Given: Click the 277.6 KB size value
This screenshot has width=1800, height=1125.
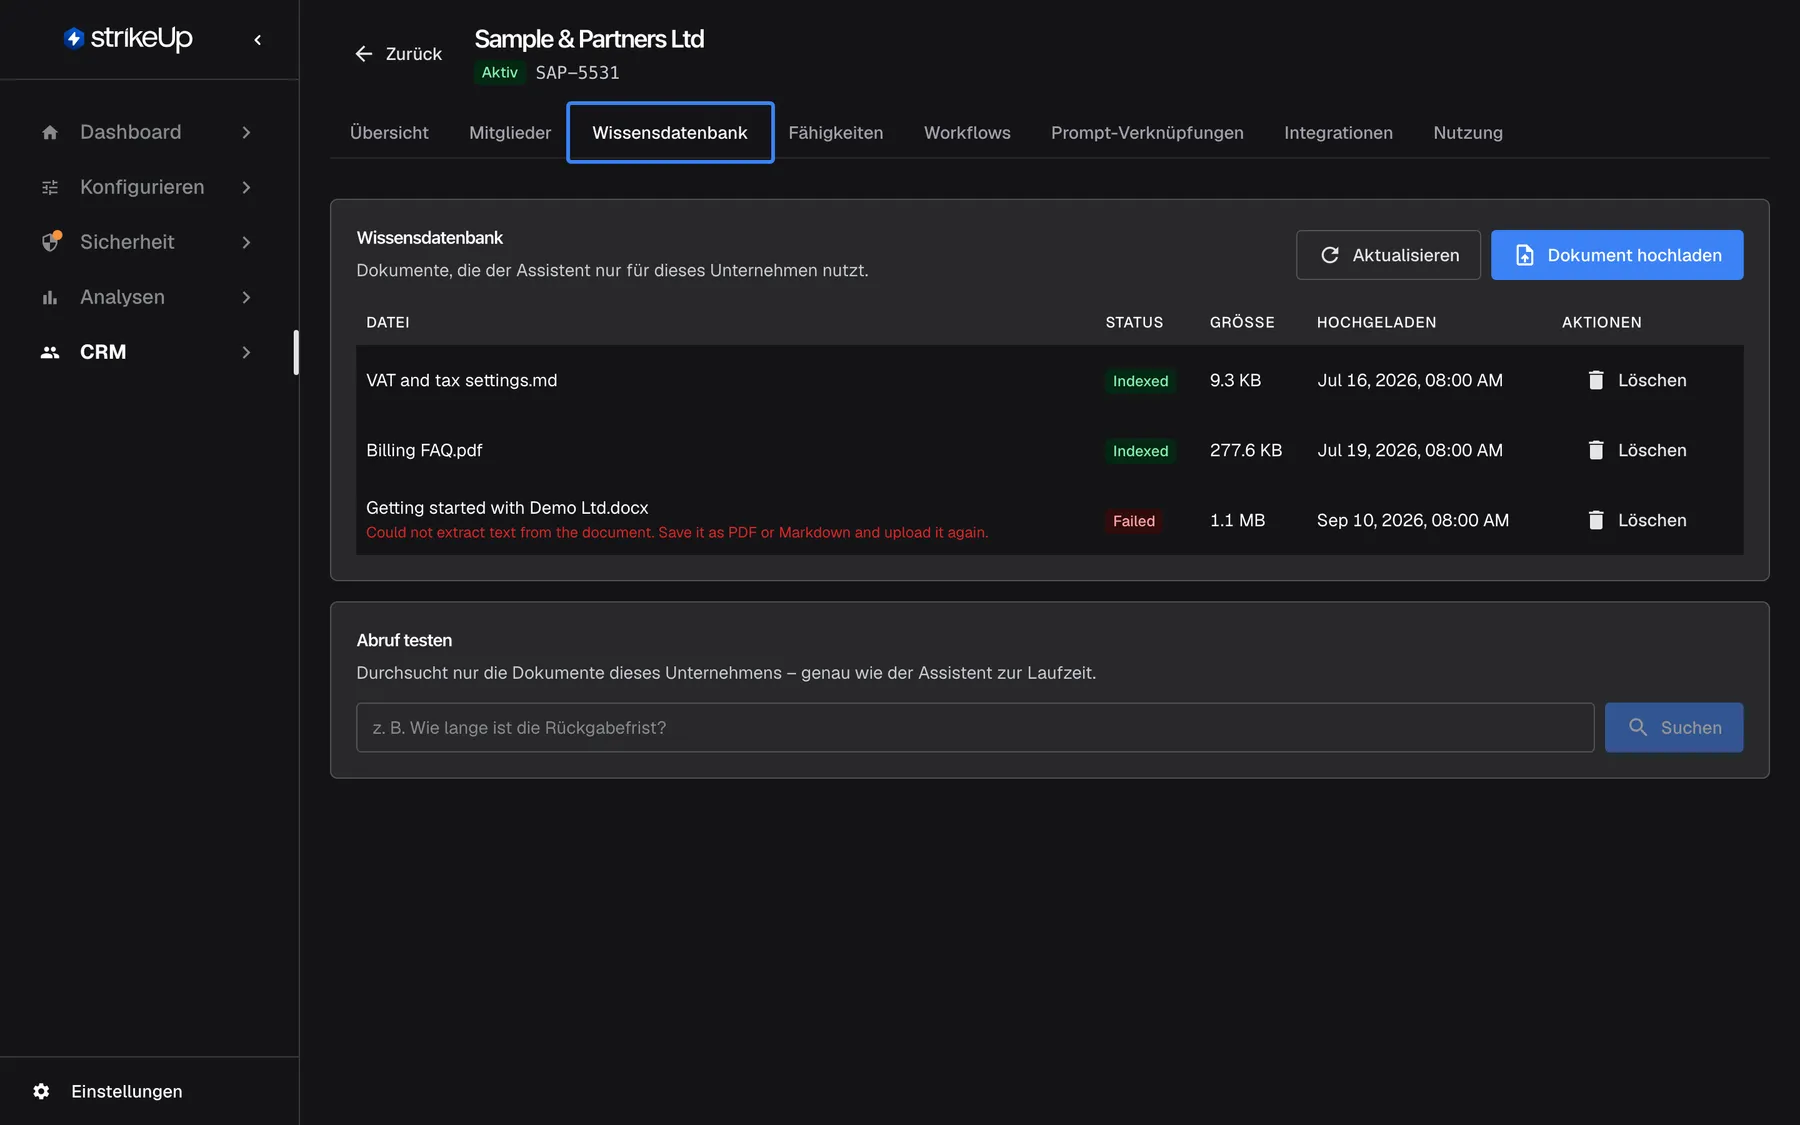Looking at the screenshot, I should (1246, 450).
